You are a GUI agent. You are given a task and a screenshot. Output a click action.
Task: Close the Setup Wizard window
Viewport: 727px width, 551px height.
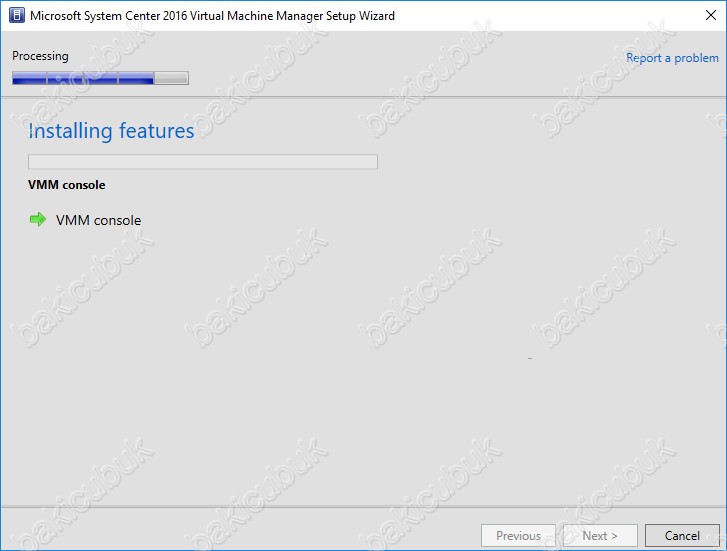[x=710, y=15]
